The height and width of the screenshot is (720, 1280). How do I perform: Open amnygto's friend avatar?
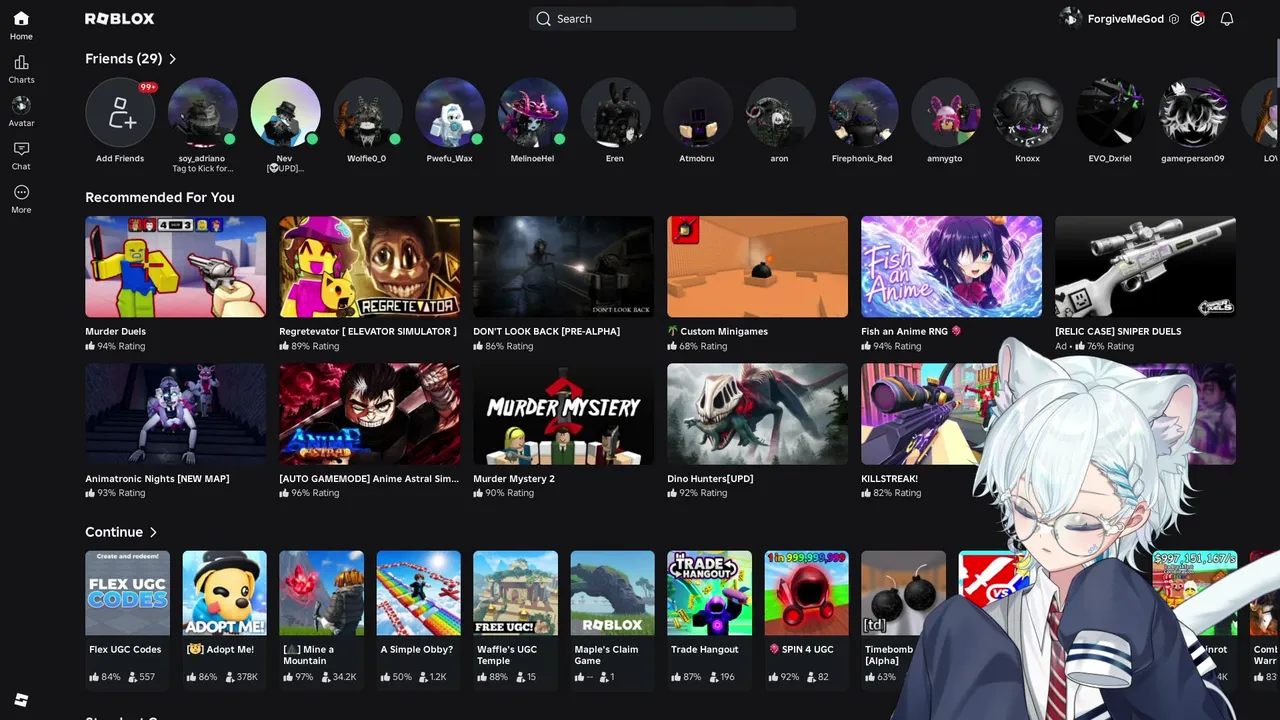tap(945, 113)
